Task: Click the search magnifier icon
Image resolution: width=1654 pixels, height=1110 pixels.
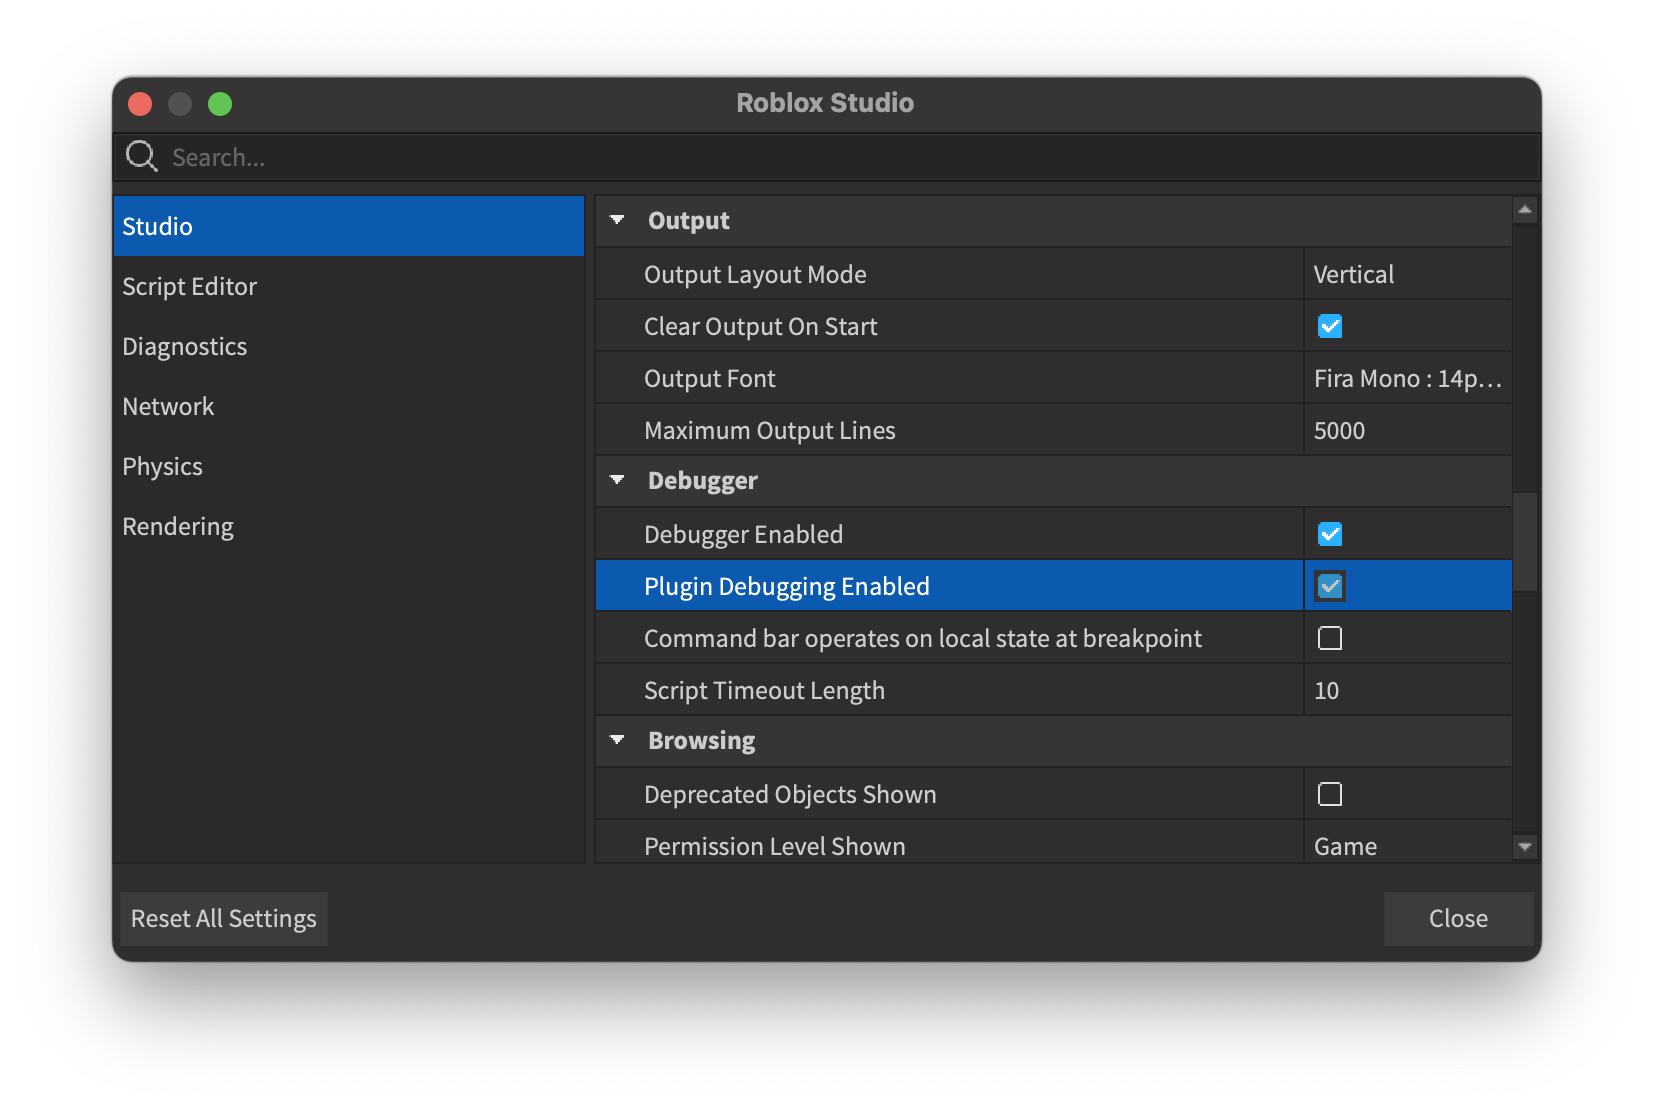Action: click(x=141, y=156)
